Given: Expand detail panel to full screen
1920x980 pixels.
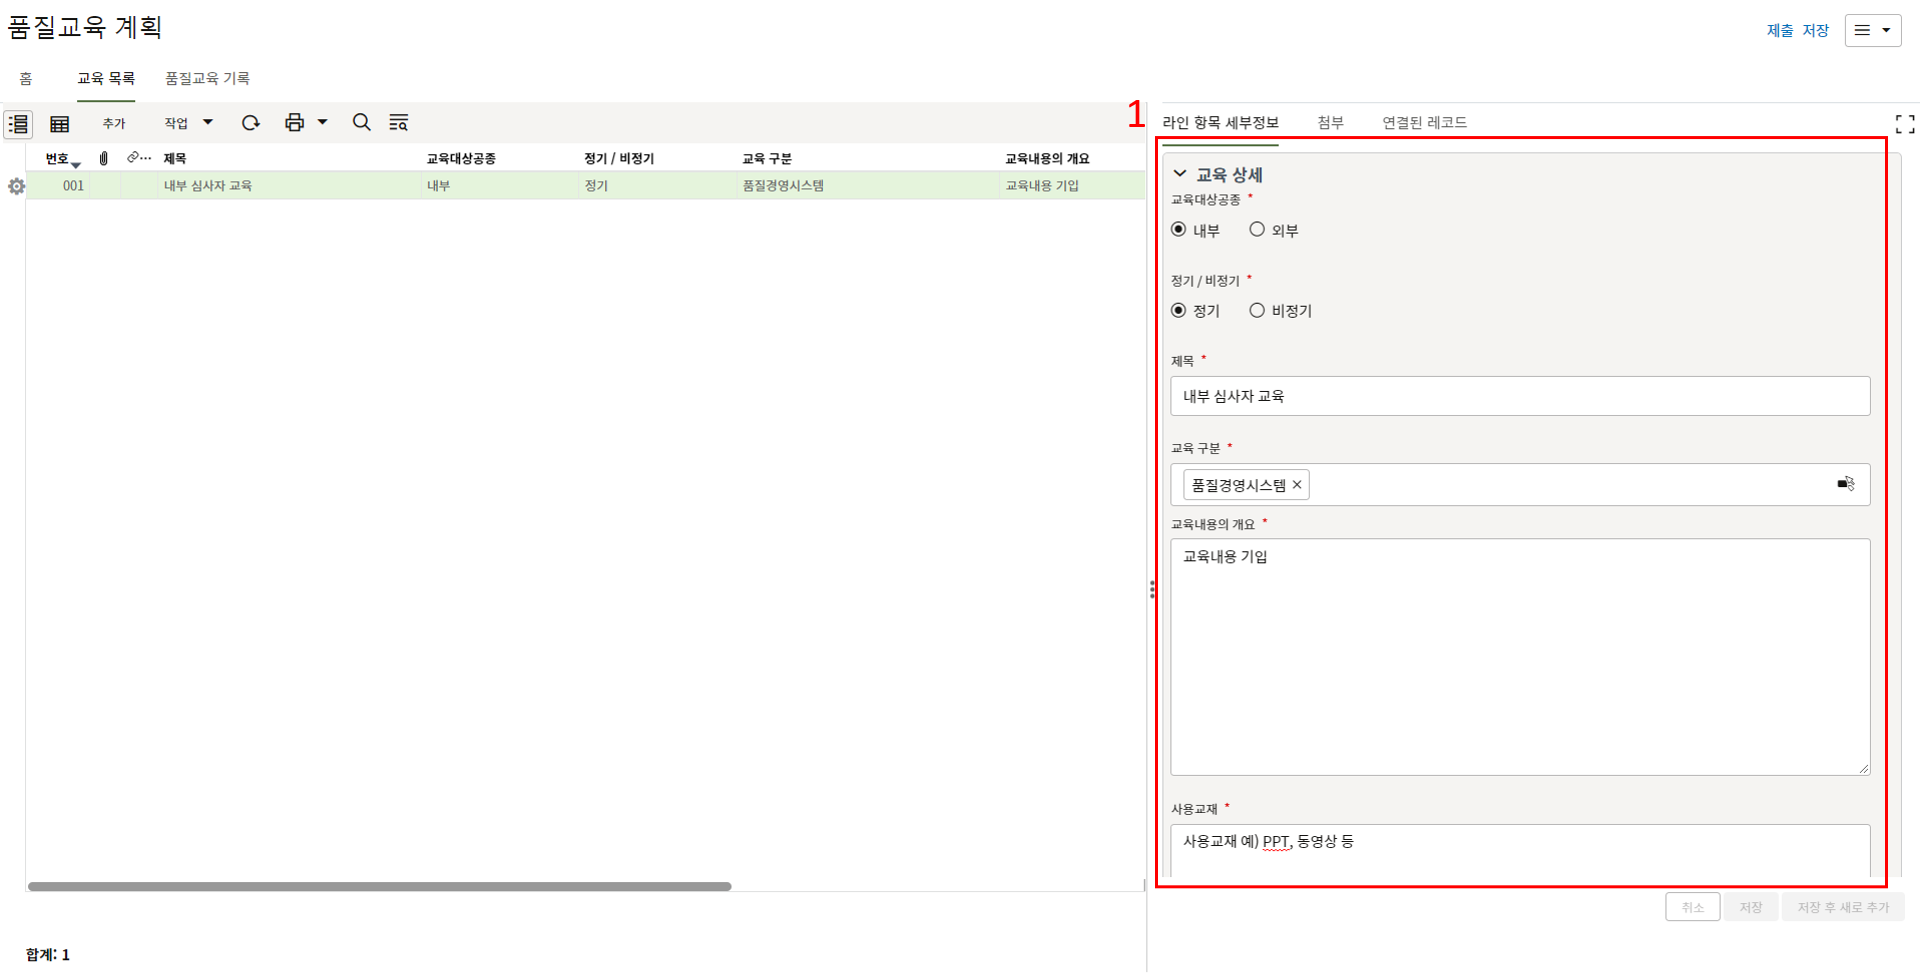Looking at the screenshot, I should tap(1904, 124).
